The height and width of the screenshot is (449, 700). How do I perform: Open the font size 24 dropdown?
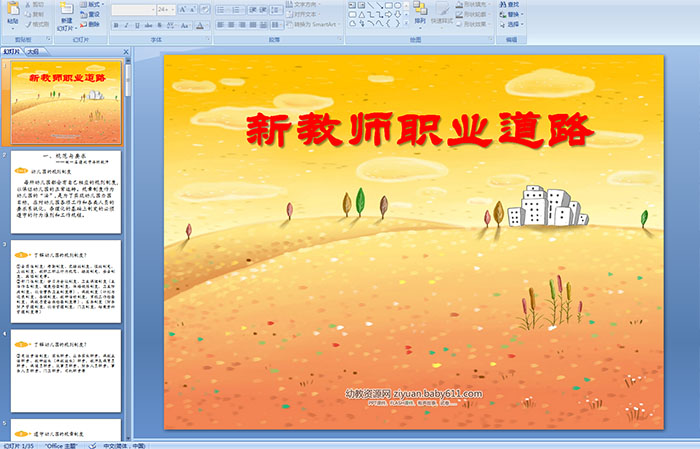coord(166,10)
